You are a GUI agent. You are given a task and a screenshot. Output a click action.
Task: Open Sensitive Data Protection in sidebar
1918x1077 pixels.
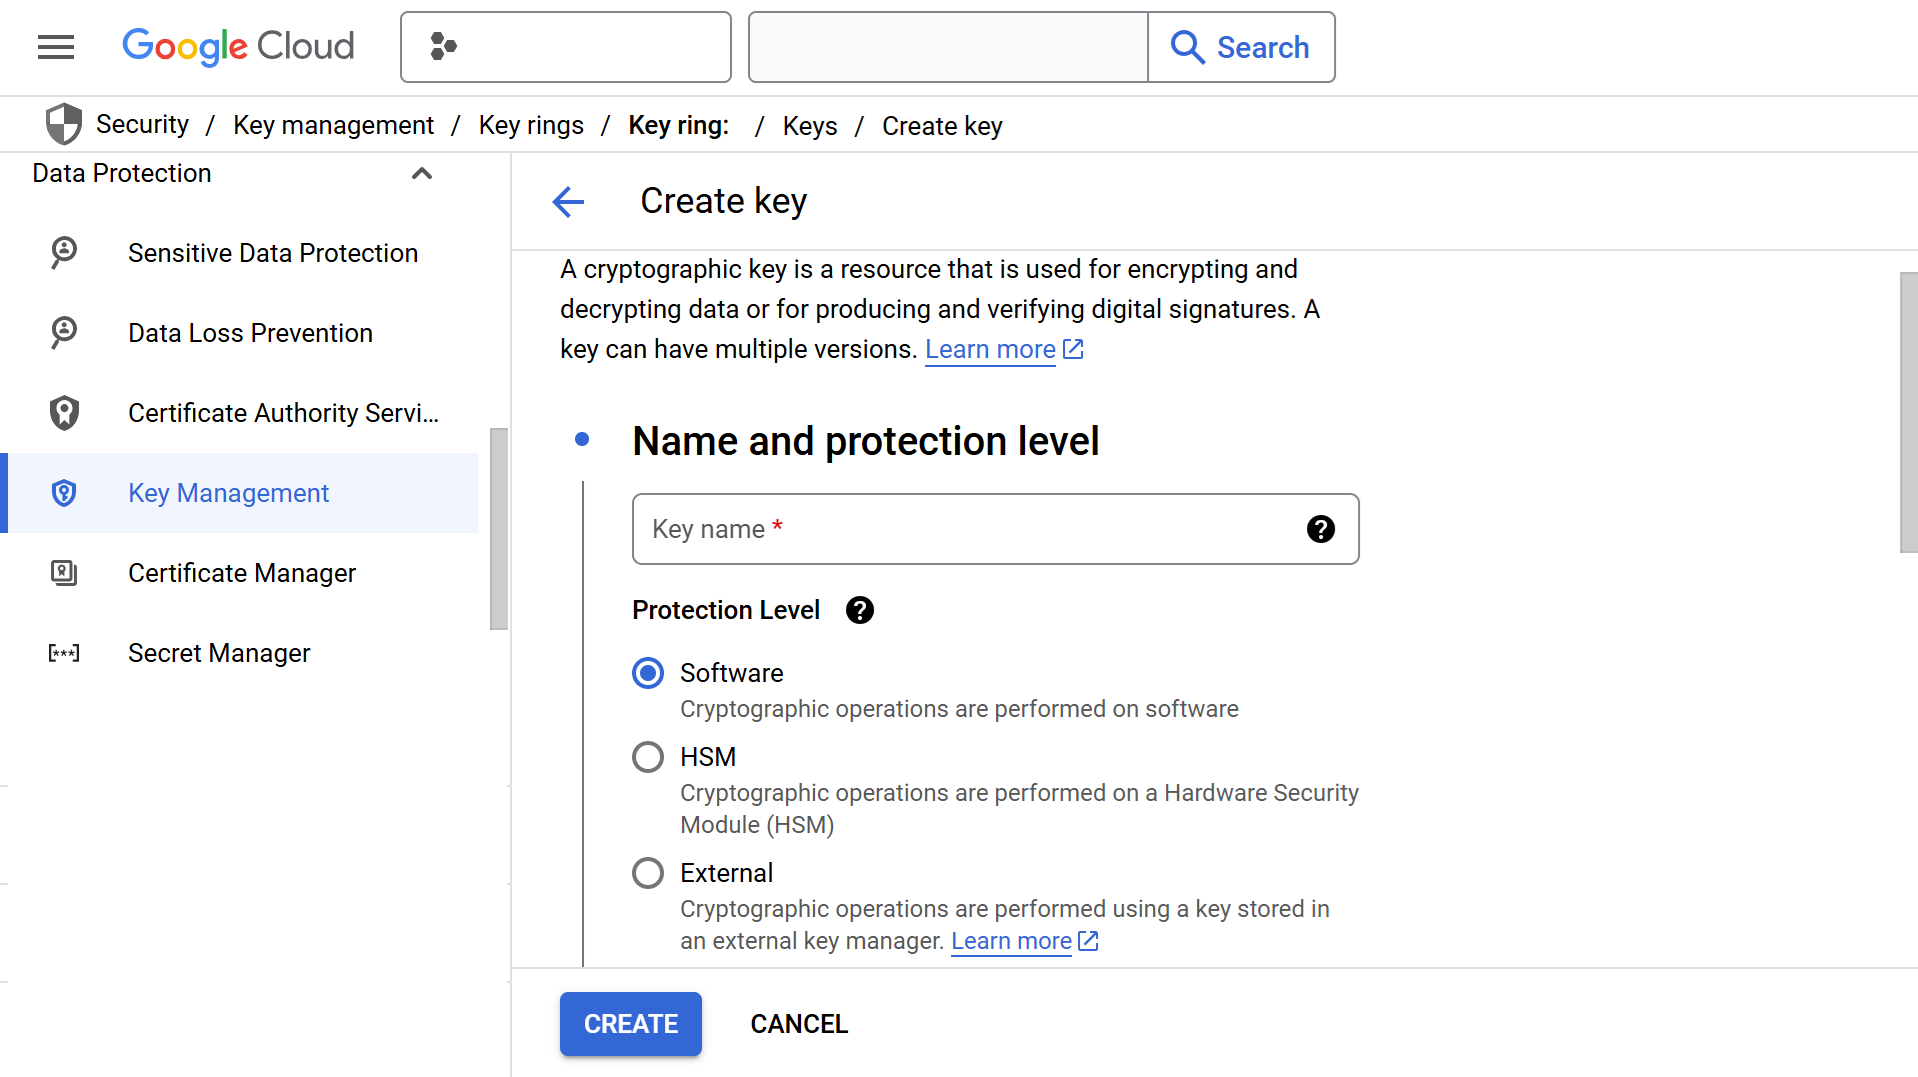272,253
